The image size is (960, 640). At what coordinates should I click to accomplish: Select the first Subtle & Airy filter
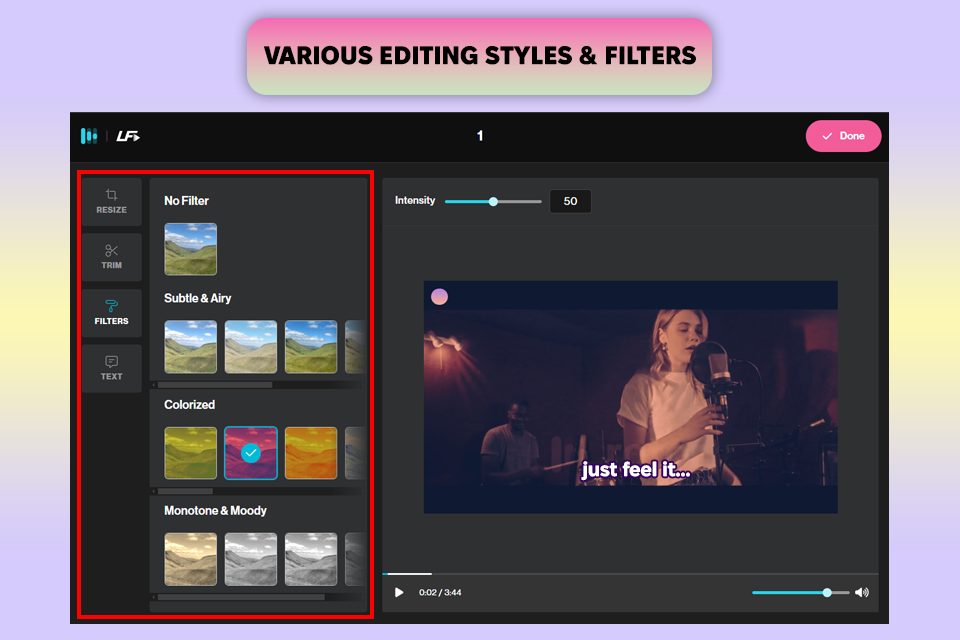point(190,347)
